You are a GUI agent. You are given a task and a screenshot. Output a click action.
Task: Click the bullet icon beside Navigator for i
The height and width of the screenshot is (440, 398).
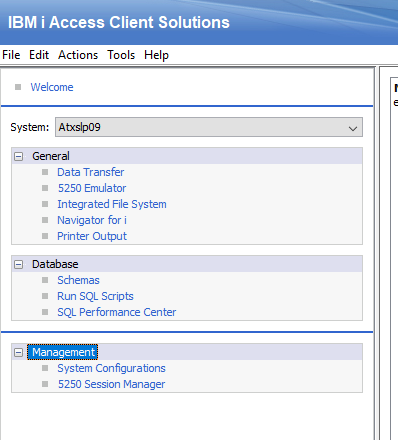(45, 220)
